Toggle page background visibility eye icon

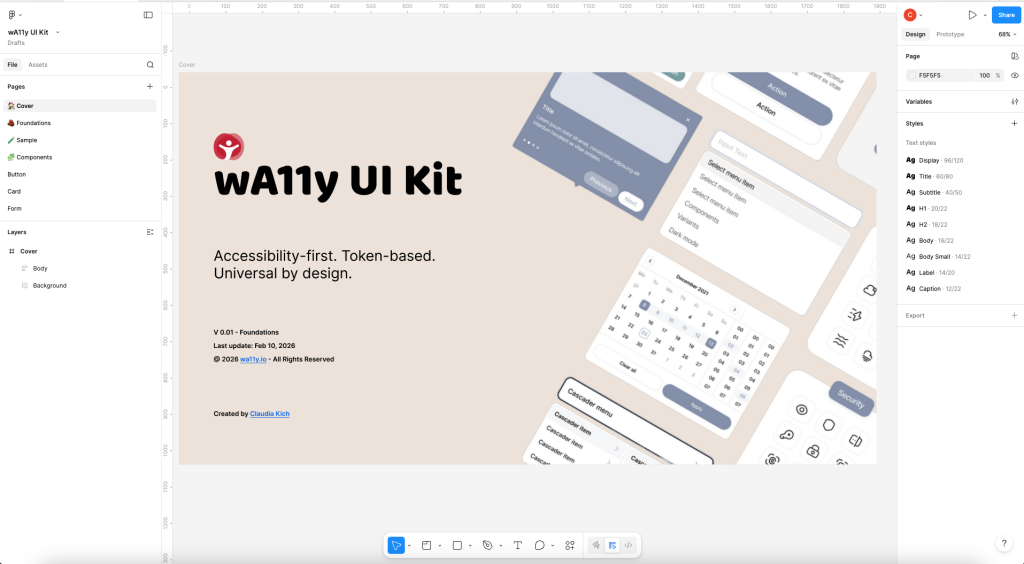point(1014,75)
